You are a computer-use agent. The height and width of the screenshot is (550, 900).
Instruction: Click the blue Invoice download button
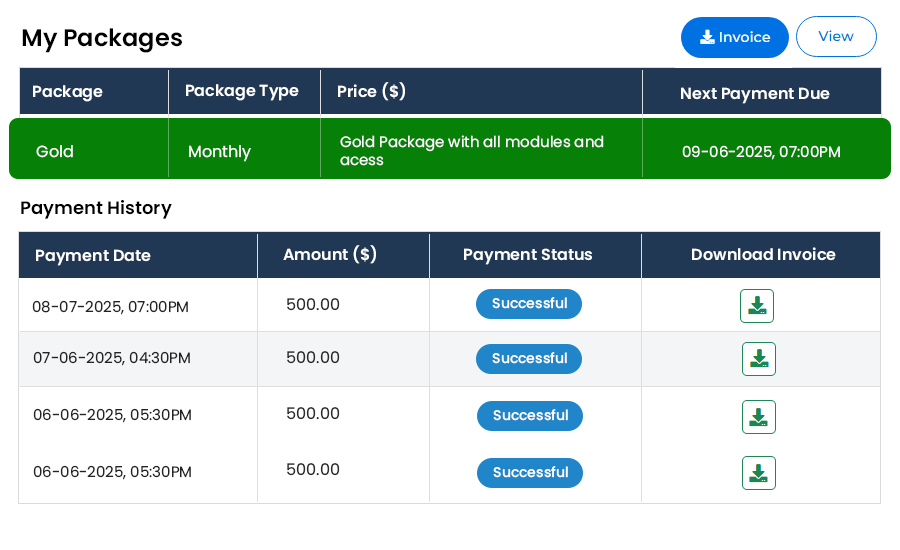pos(734,37)
